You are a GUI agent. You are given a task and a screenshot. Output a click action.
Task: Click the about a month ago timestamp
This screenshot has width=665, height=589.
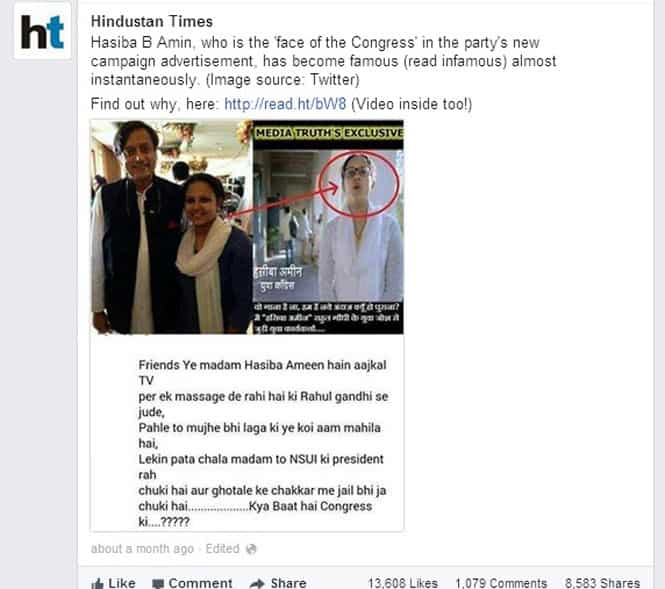pyautogui.click(x=142, y=549)
